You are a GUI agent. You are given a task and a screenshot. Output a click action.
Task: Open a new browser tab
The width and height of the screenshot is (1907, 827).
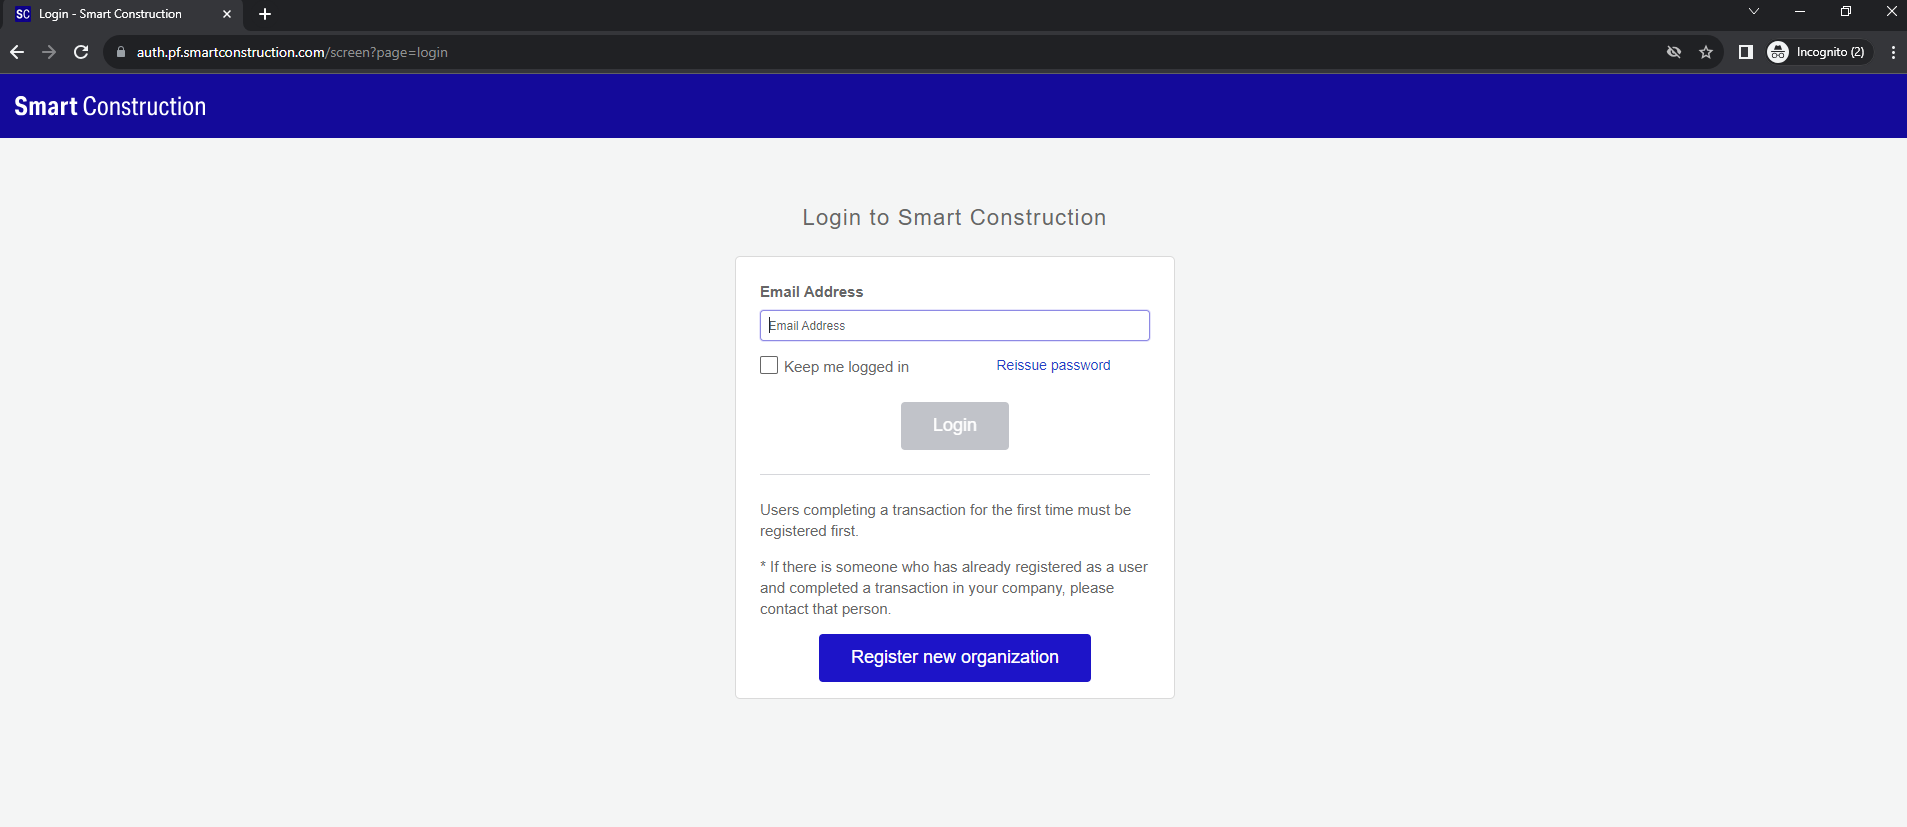coord(265,14)
